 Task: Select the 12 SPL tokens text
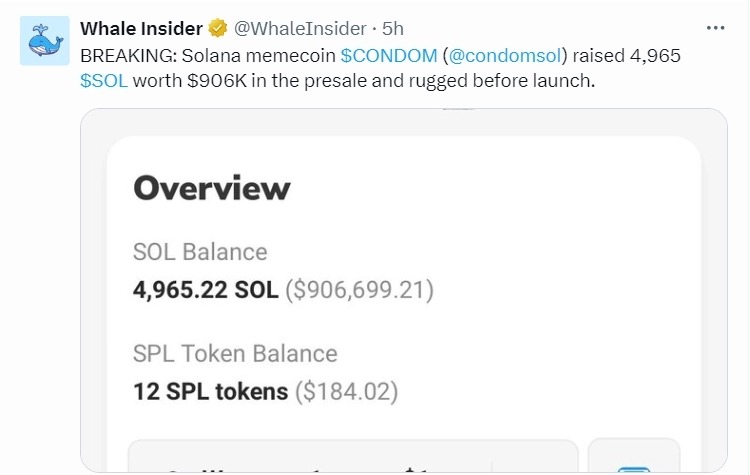point(210,391)
